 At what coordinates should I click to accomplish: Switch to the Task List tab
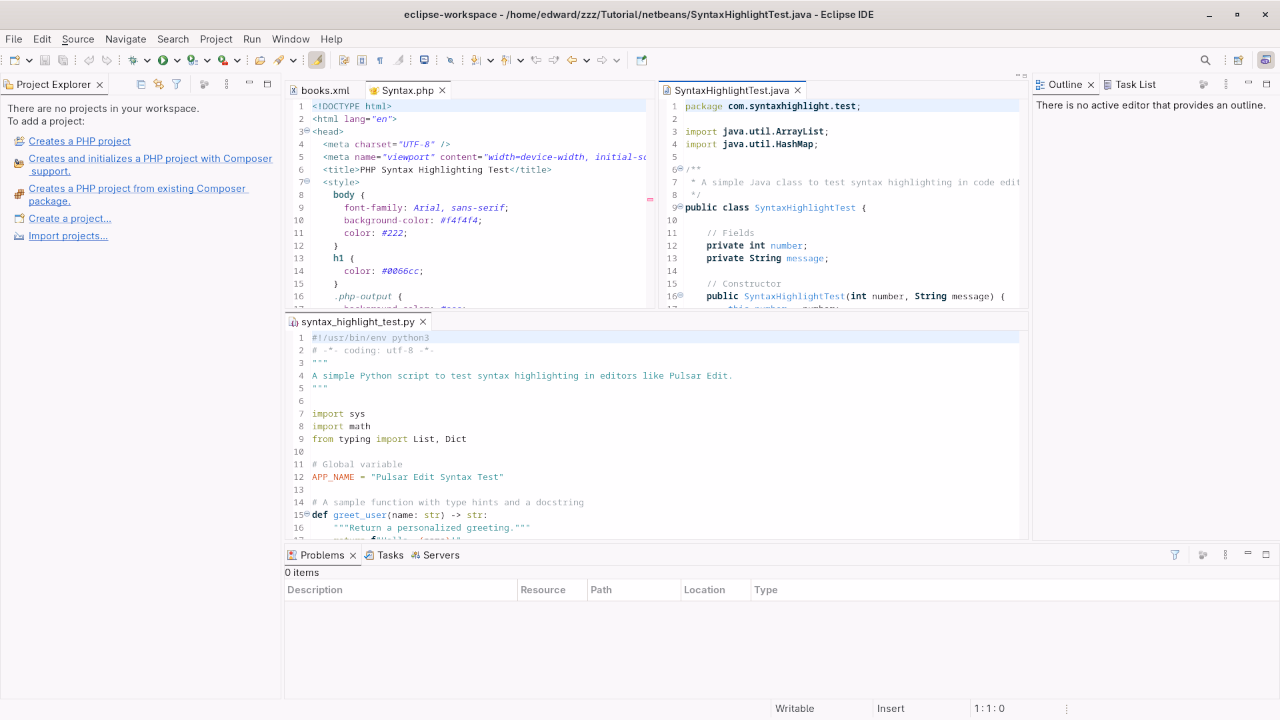click(x=1130, y=84)
